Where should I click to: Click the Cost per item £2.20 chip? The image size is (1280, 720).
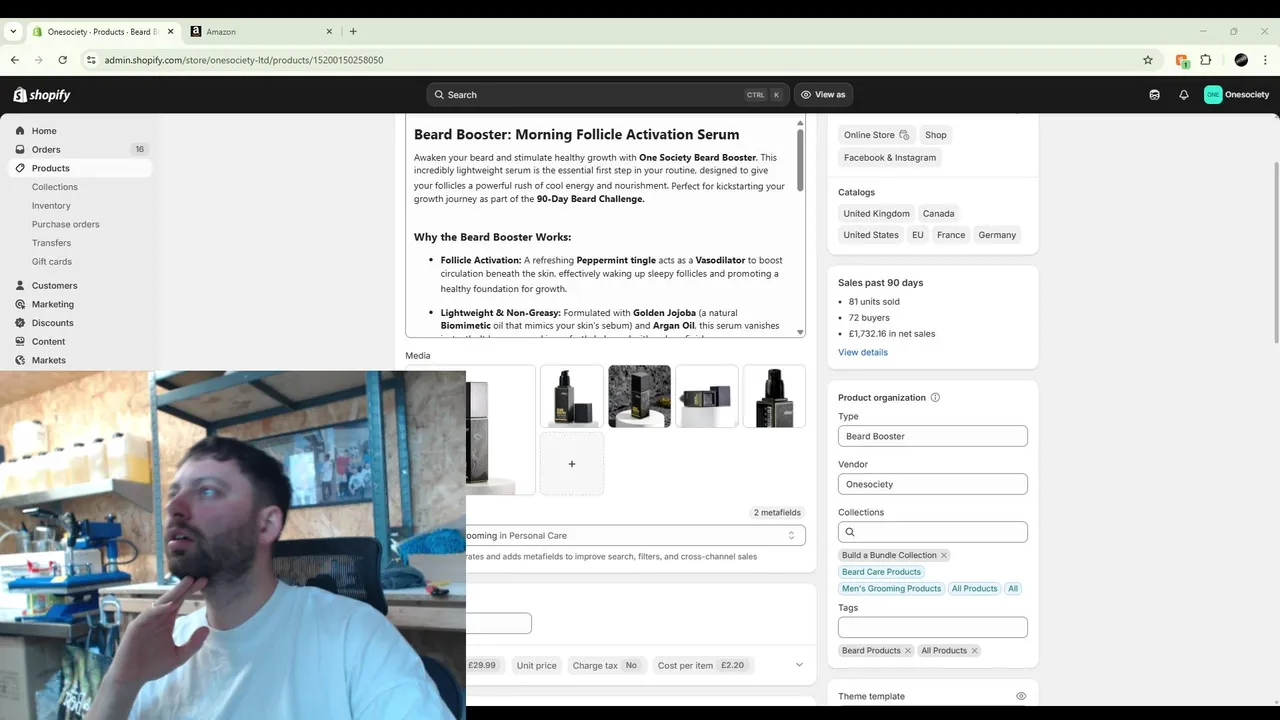[701, 666]
